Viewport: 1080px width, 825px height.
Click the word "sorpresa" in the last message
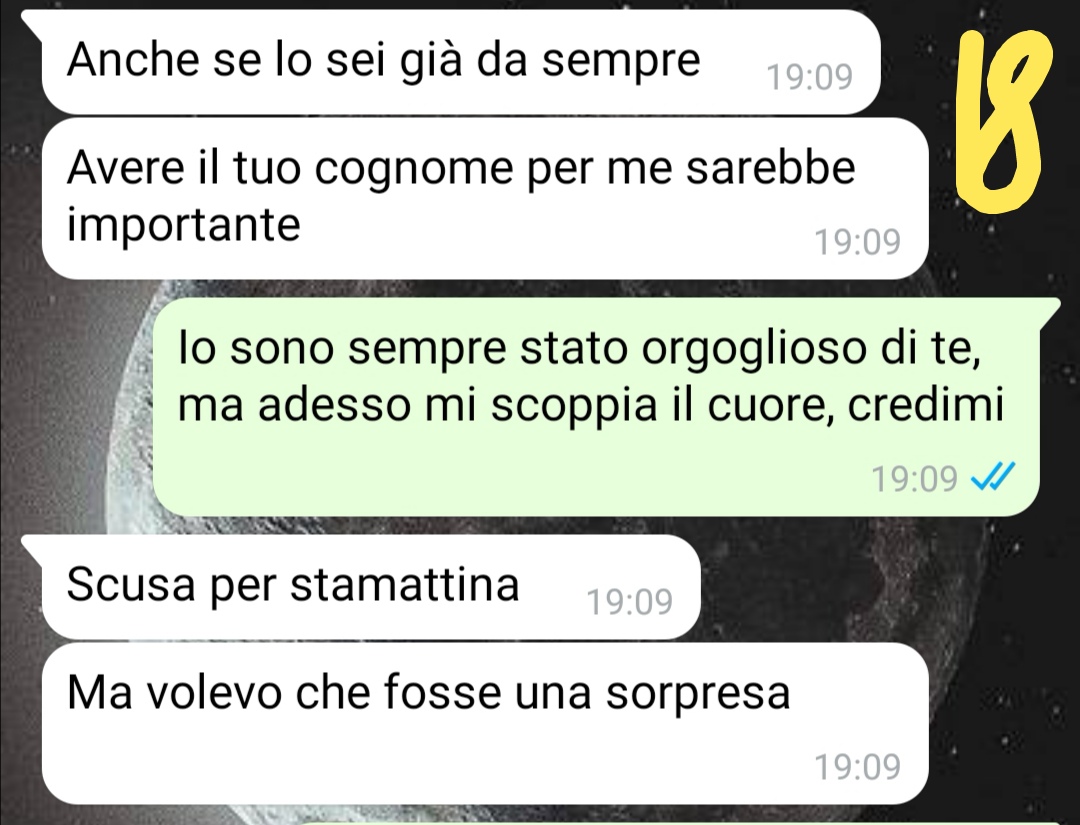click(698, 694)
